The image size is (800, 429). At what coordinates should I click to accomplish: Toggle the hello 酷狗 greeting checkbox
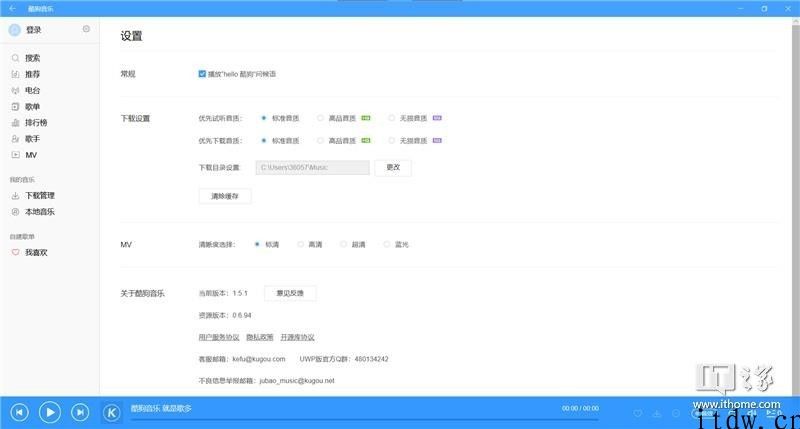(202, 74)
